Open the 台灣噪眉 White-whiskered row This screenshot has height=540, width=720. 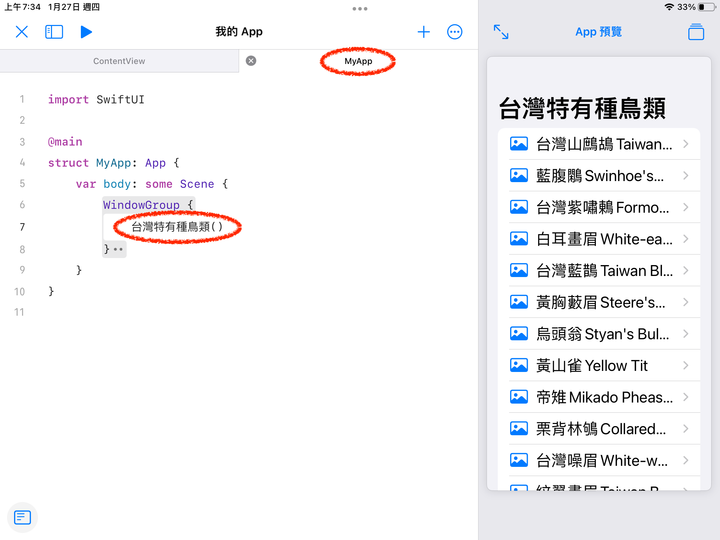click(599, 461)
